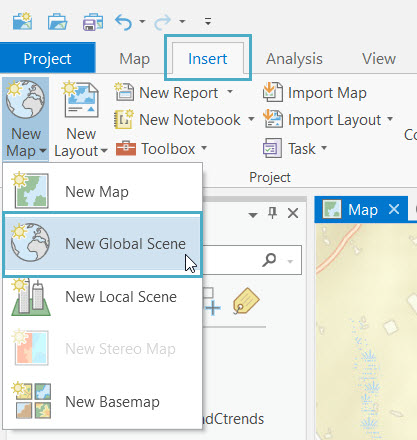Click the New Report icon
Screen dimensions: 417x440
click(x=124, y=92)
